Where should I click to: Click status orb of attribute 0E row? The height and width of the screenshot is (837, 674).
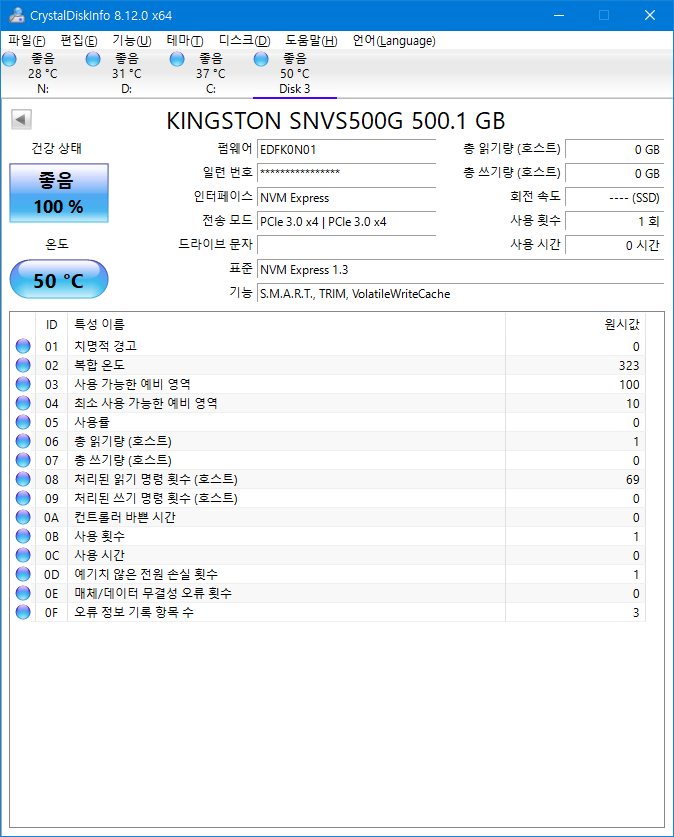[x=23, y=593]
